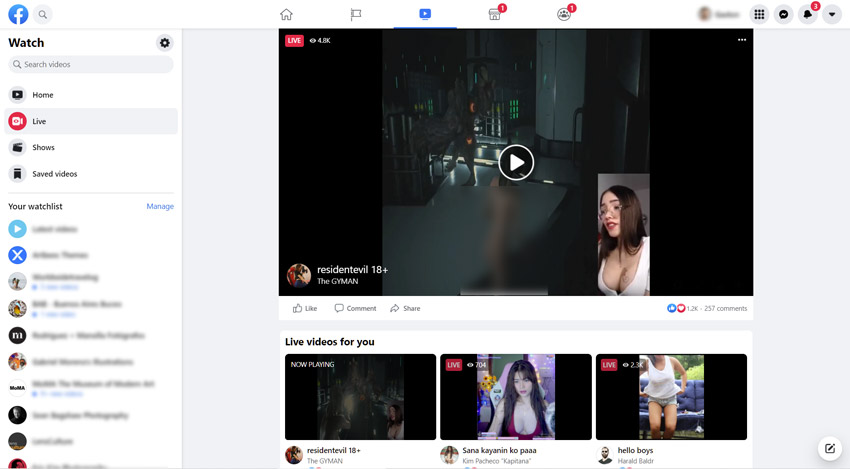Screen dimensions: 850x469
Task: Open the 257 comments link
Action: [x=725, y=308]
